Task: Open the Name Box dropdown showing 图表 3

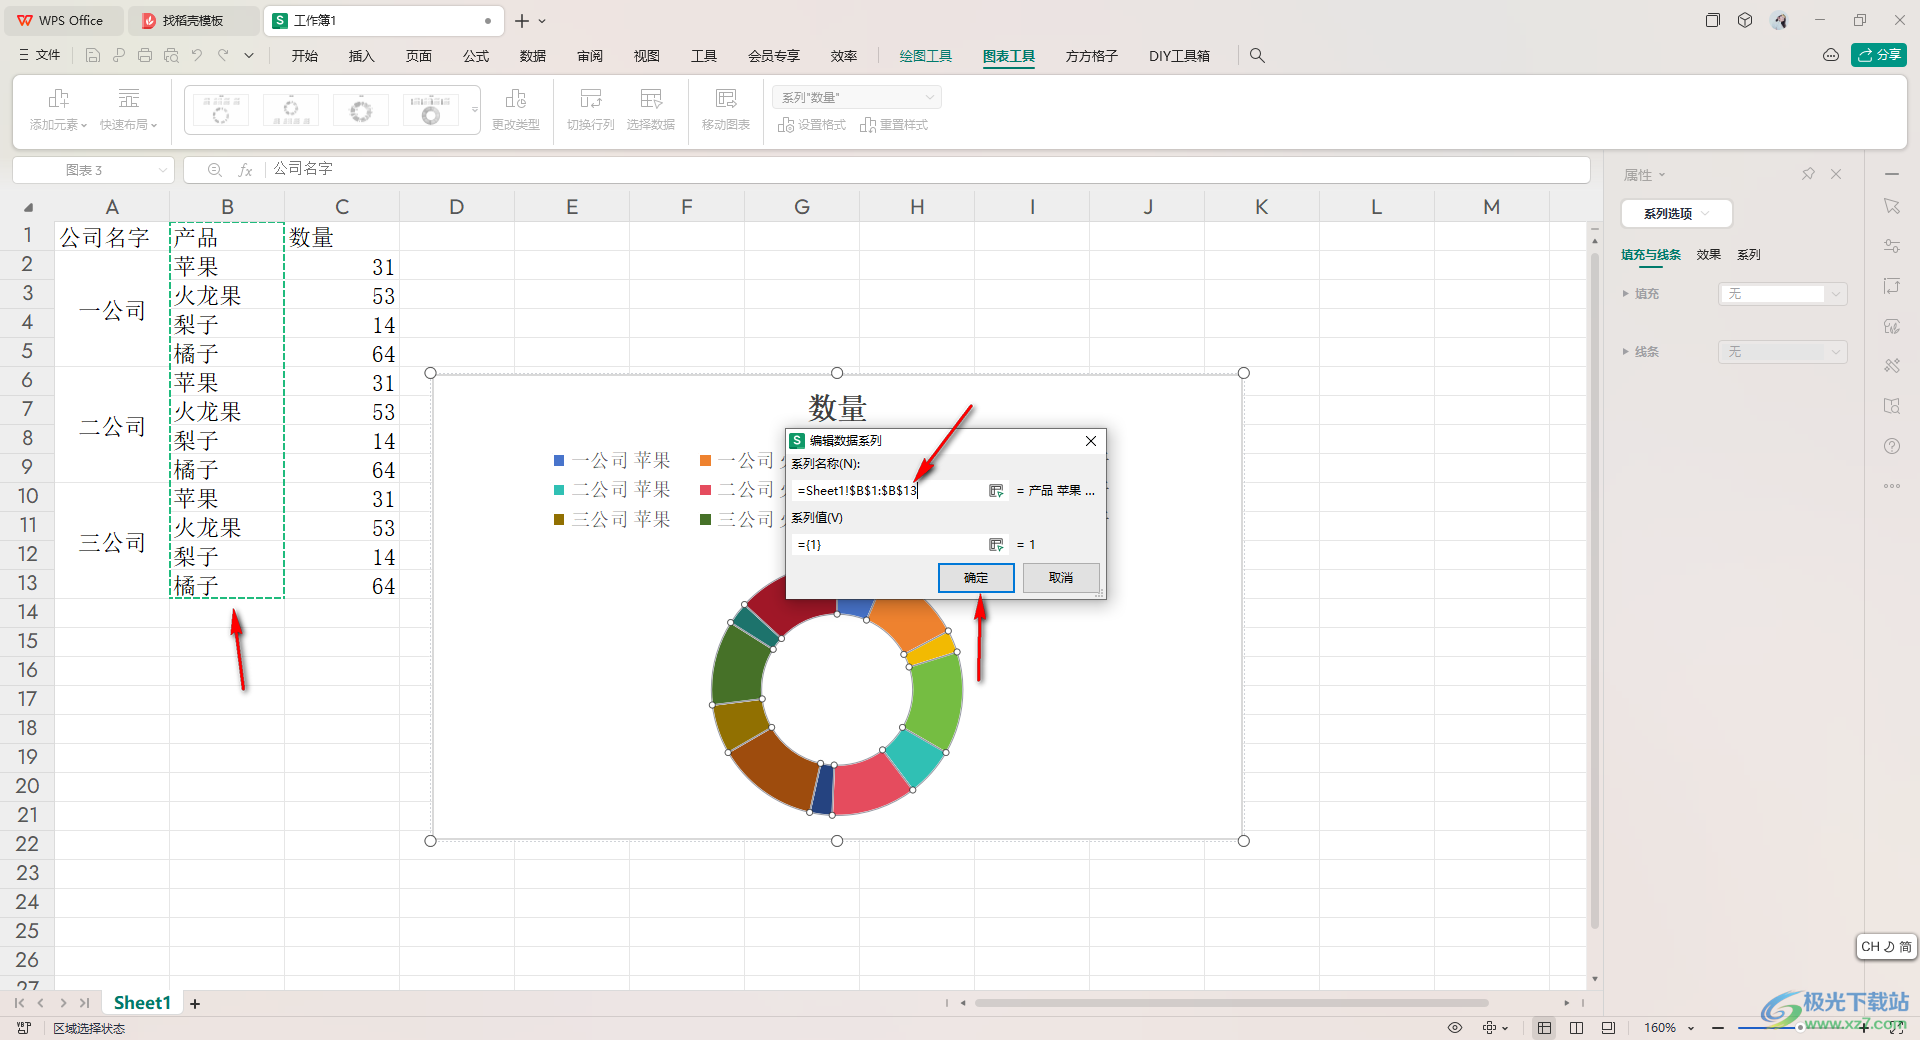Action: (x=162, y=170)
